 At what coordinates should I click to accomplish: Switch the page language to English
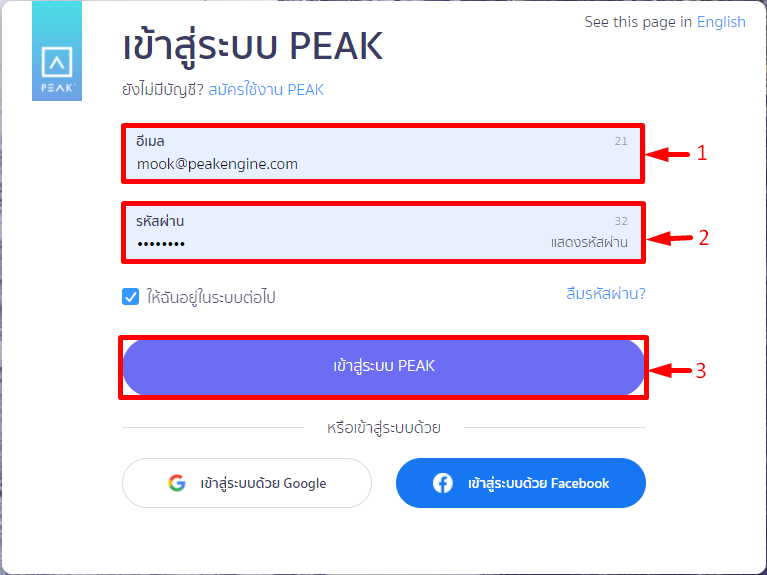[721, 22]
